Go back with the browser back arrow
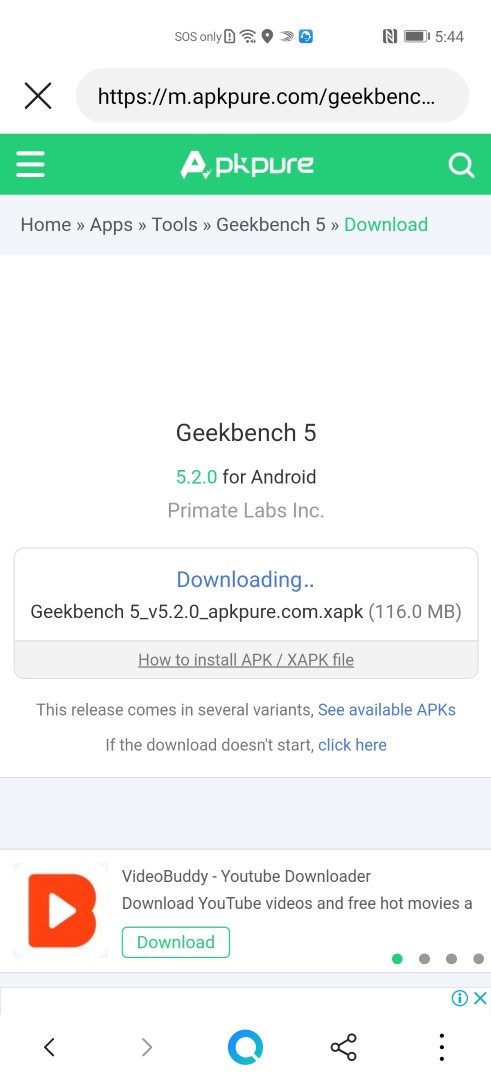This screenshot has height=1080, width=491. click(x=49, y=1047)
